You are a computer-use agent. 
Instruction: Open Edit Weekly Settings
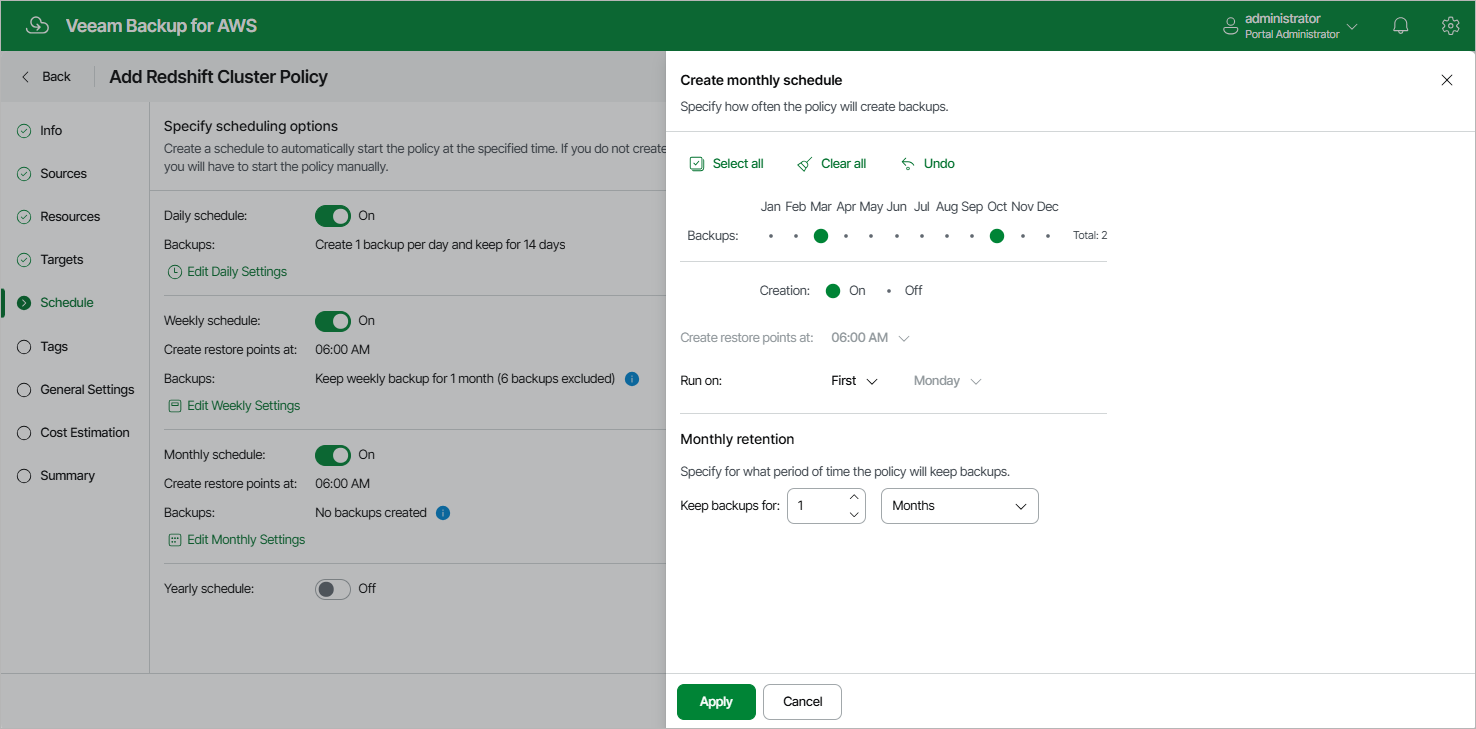[234, 406]
